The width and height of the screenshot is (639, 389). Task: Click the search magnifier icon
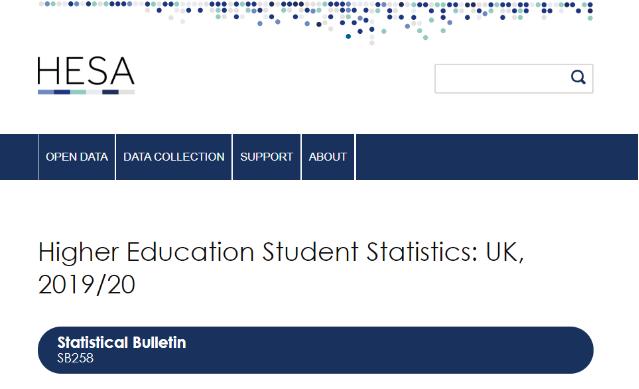(x=578, y=77)
